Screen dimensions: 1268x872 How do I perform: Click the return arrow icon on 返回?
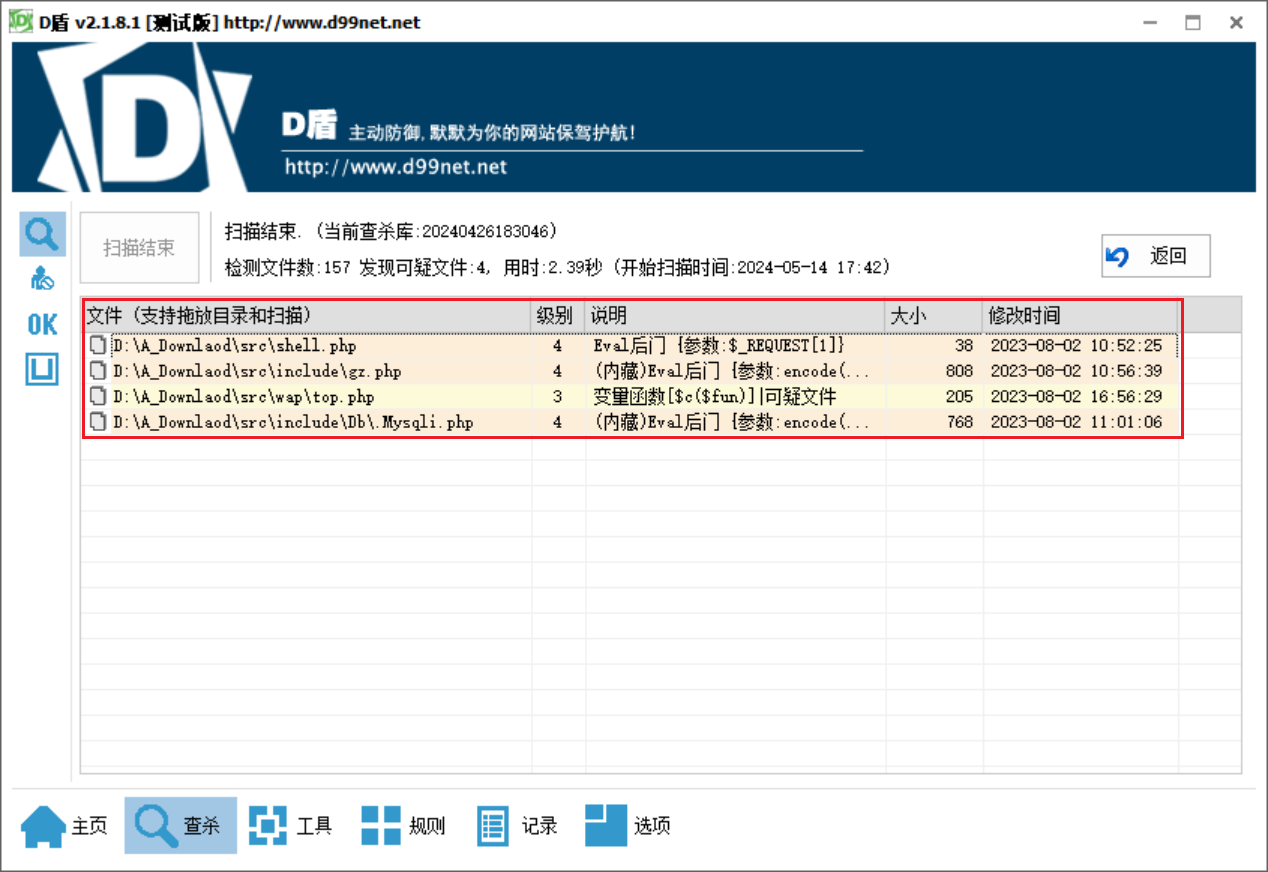point(1118,257)
